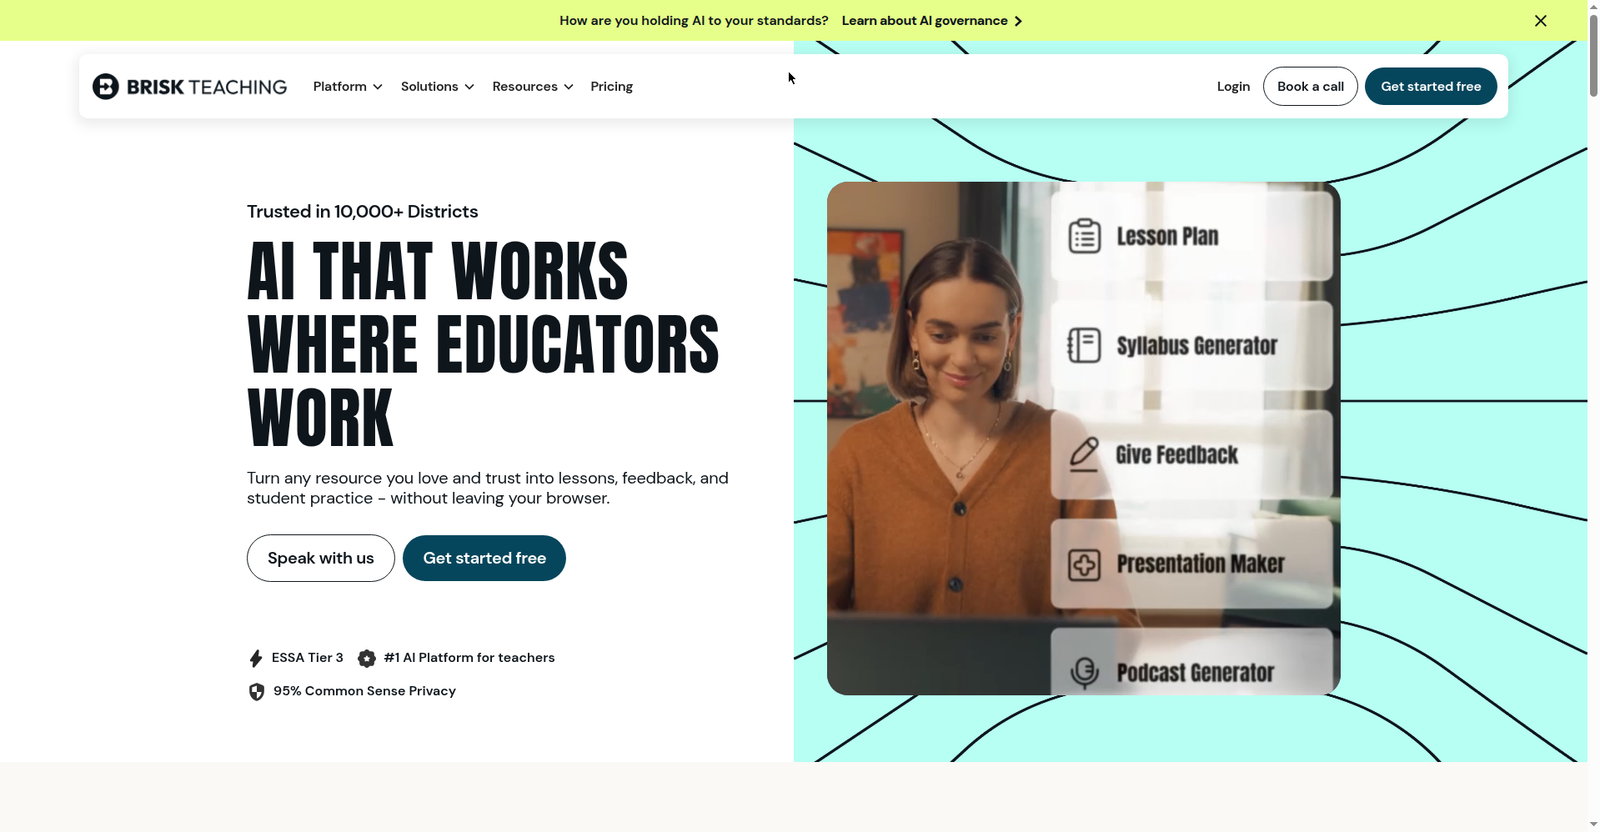The height and width of the screenshot is (832, 1600).
Task: Click the scrollbar up arrow
Action: point(1594,6)
